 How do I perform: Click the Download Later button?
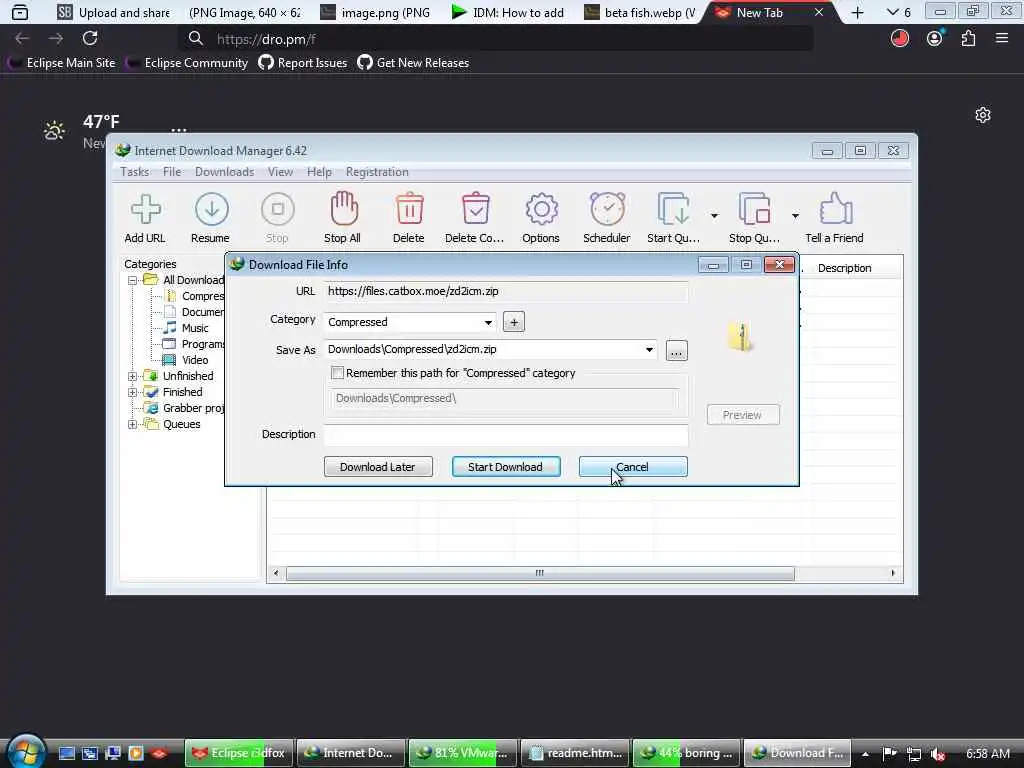[x=378, y=467]
